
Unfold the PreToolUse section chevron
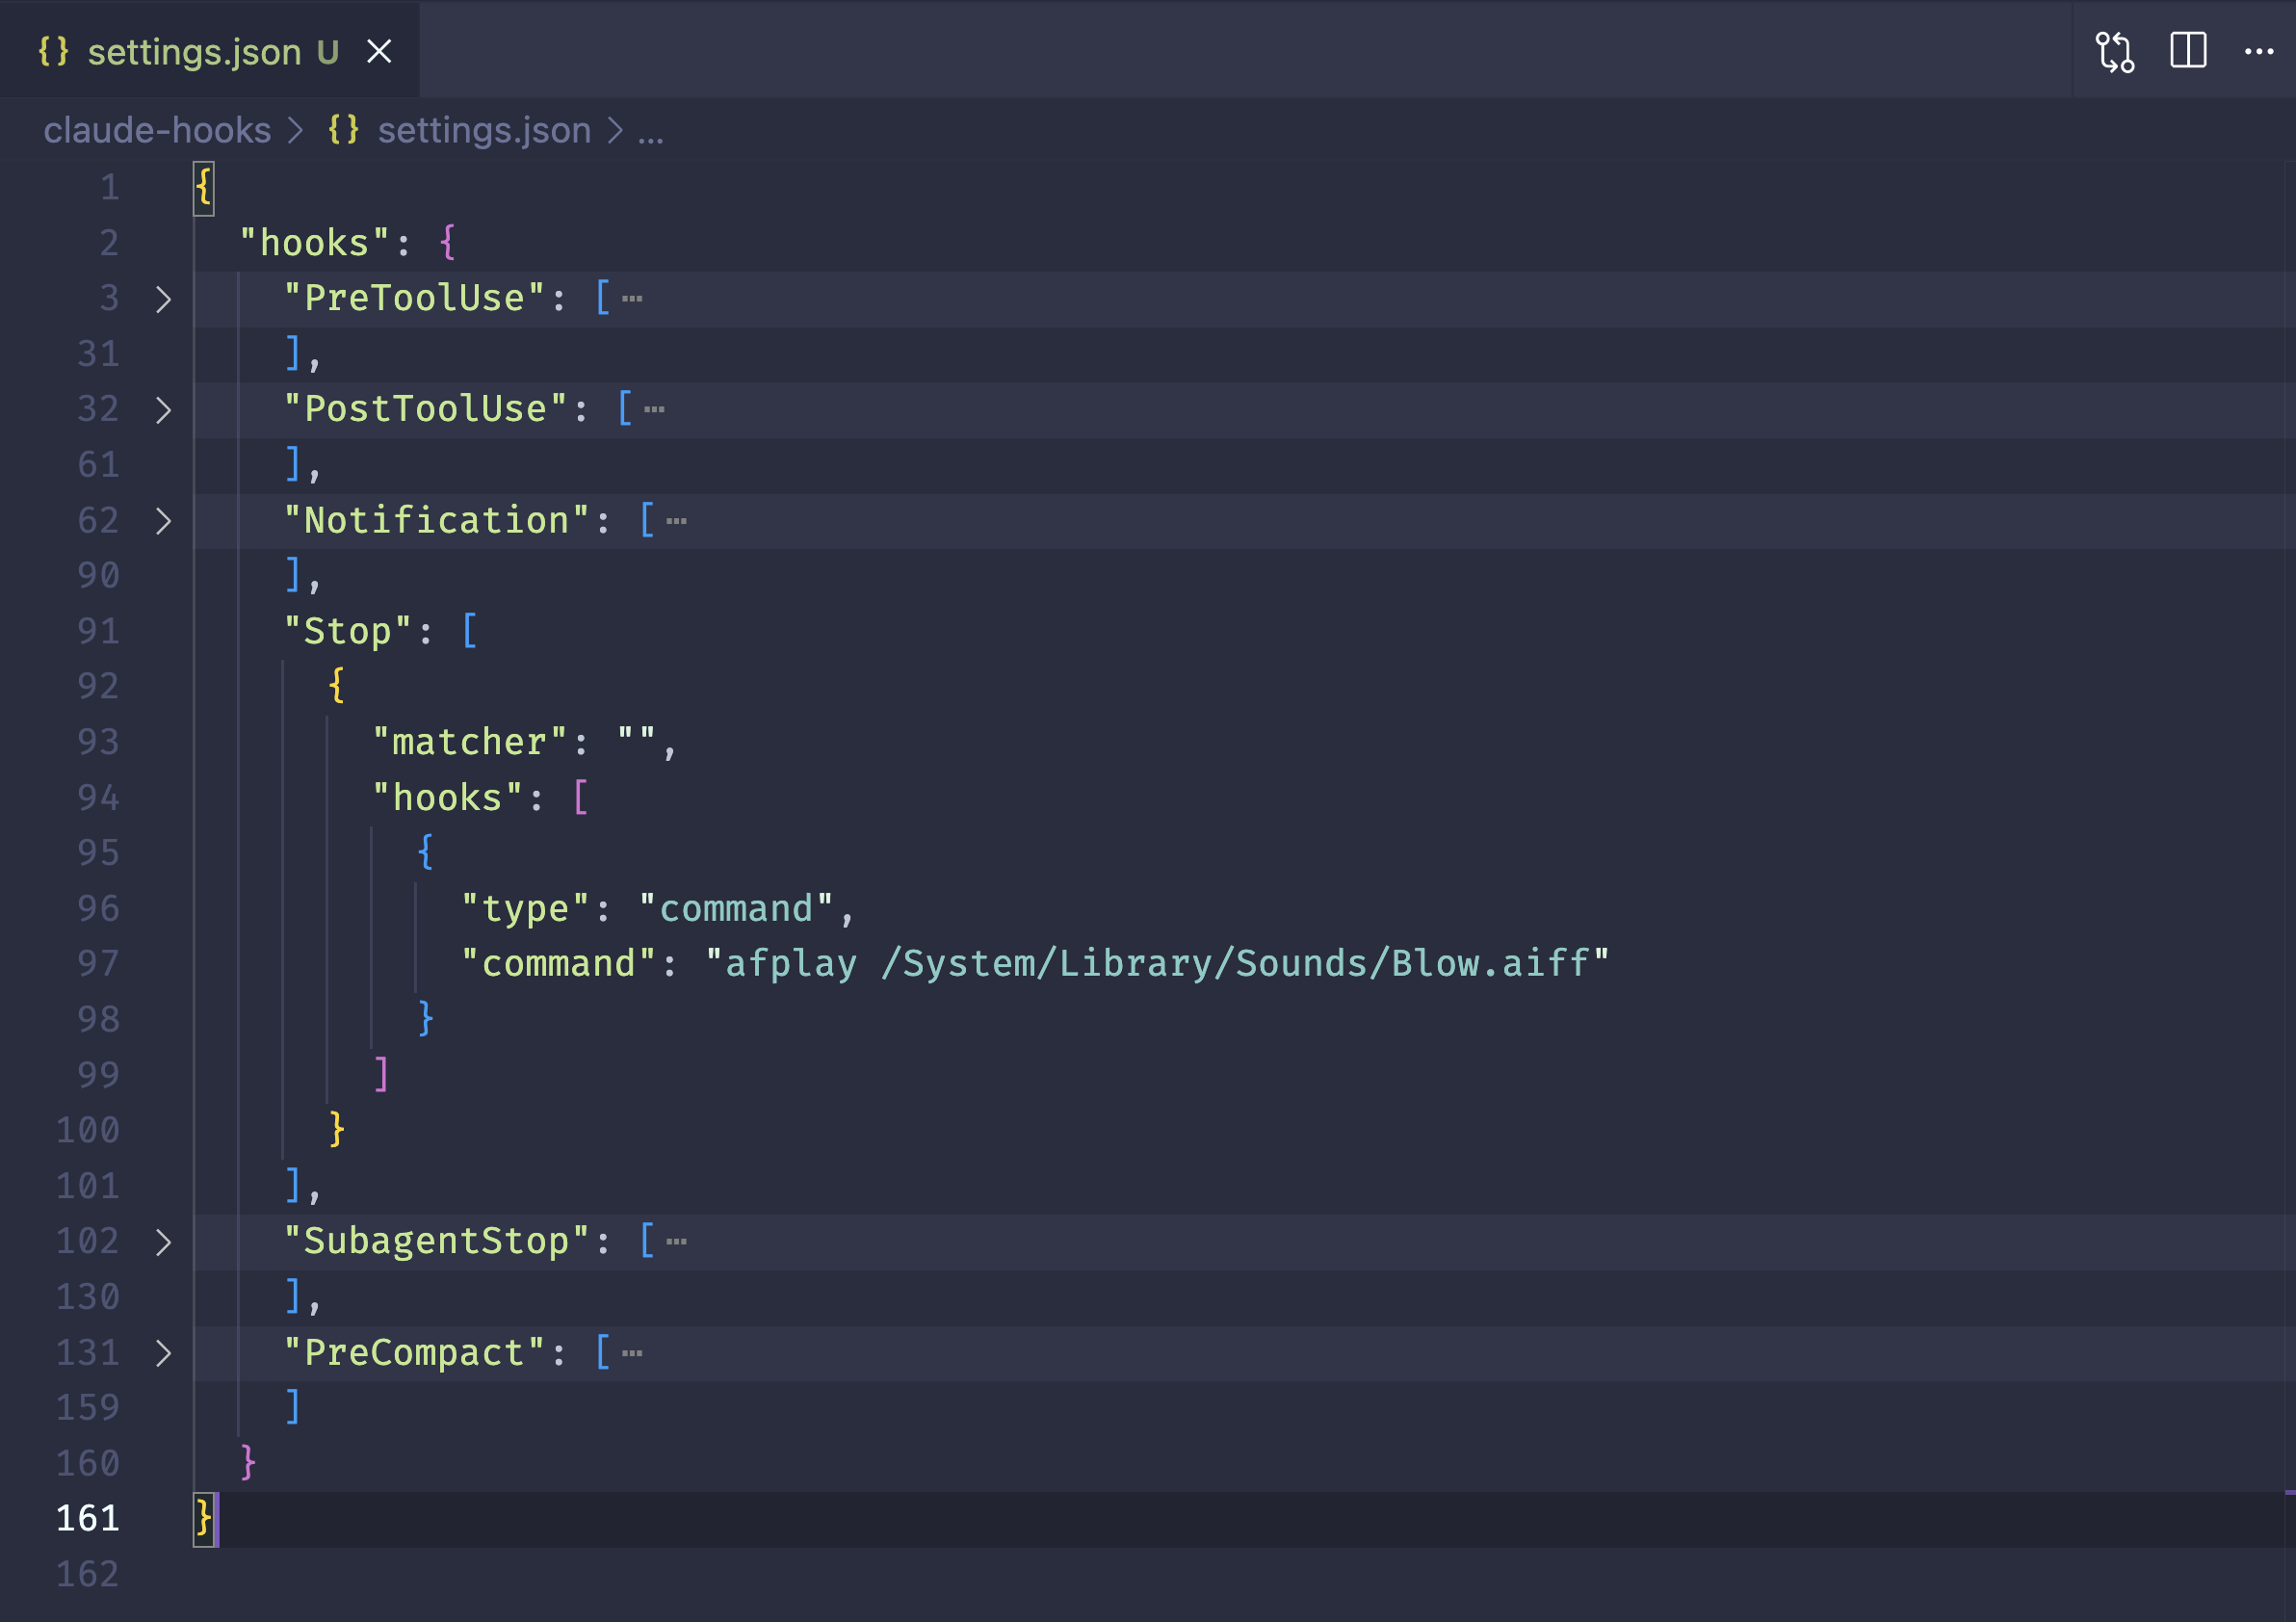[163, 299]
